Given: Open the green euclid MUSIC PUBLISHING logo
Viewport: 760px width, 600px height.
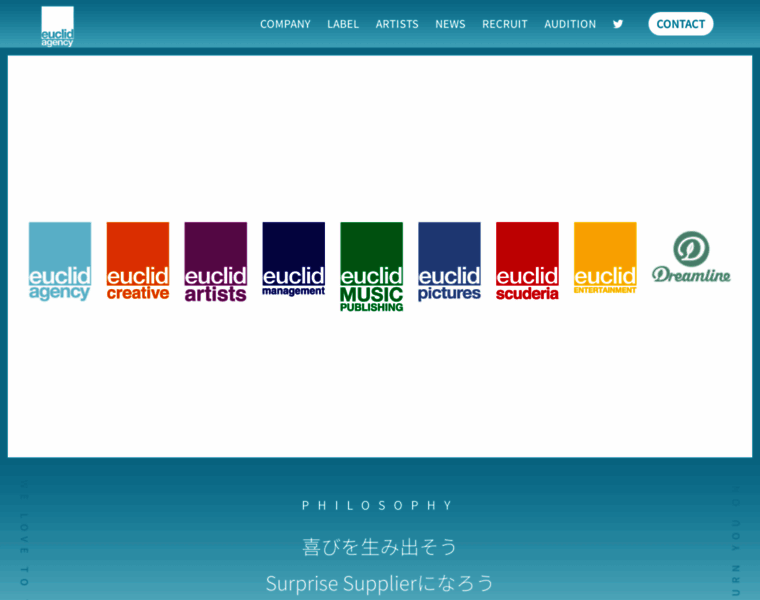Looking at the screenshot, I should [371, 267].
